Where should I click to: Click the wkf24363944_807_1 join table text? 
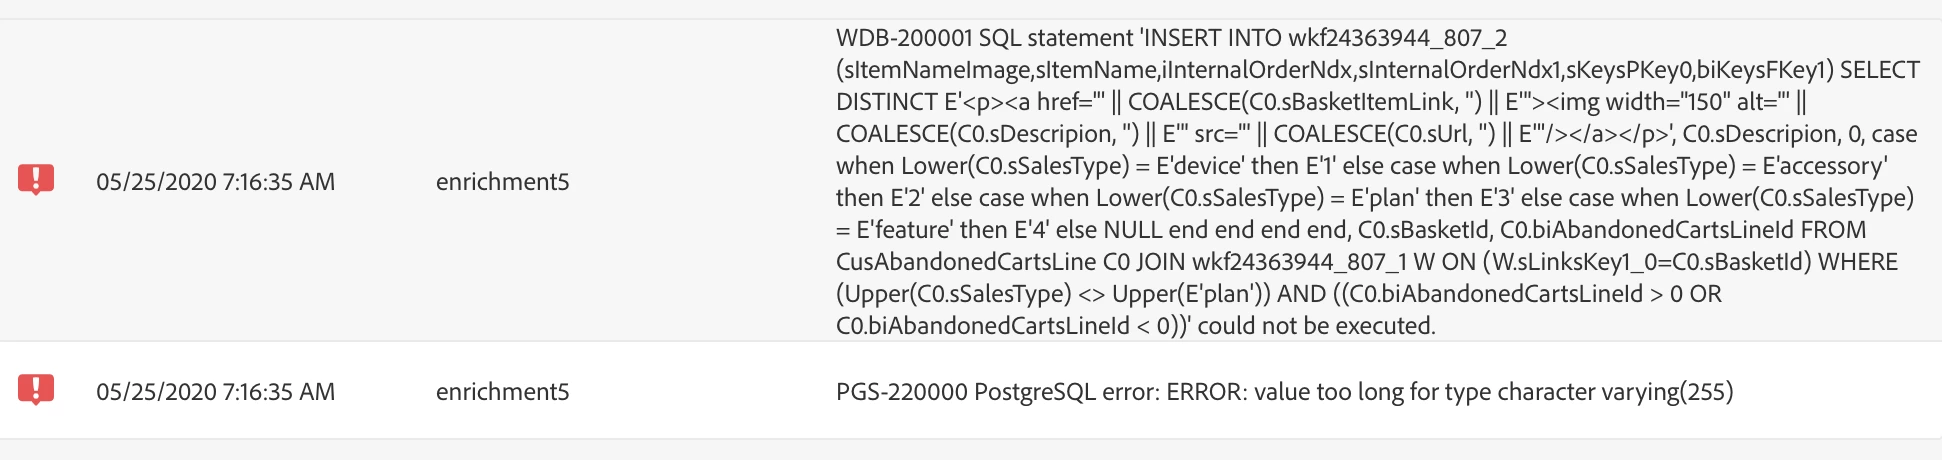(x=1300, y=262)
